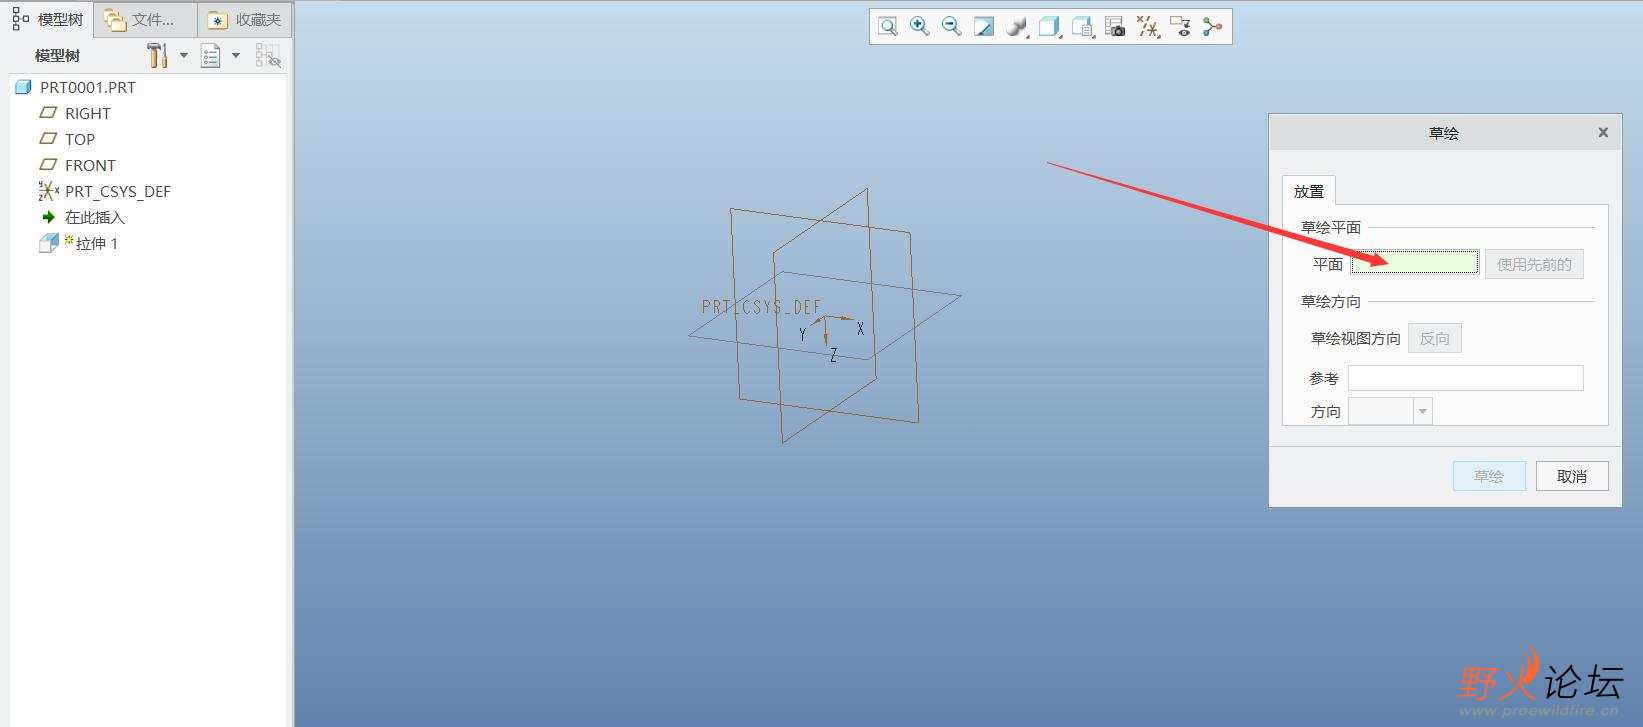
Task: Click the RIGHT plane parallelogram icon
Action: coord(48,113)
